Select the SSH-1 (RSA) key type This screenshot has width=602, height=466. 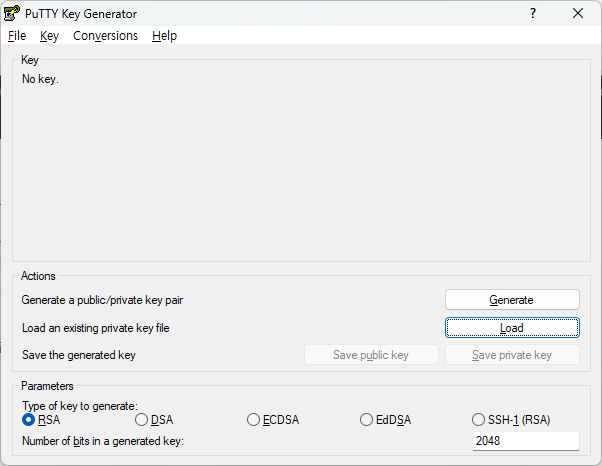[x=511, y=420]
